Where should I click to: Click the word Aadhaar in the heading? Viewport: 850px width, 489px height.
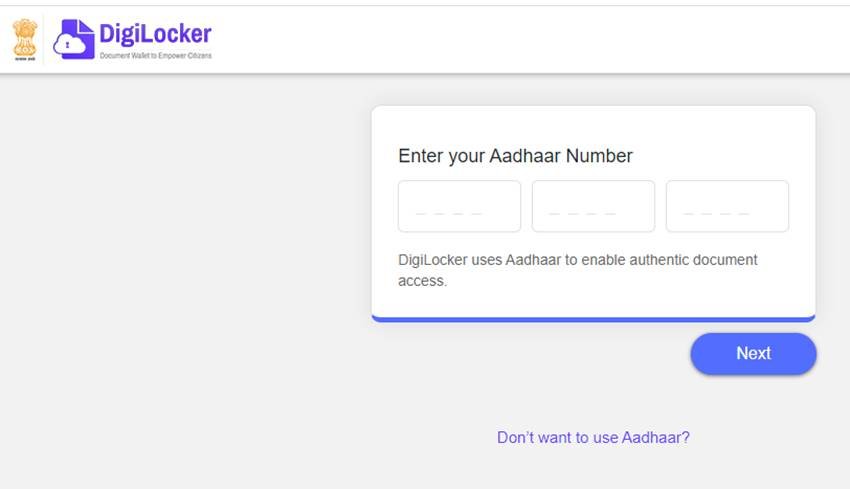click(x=525, y=156)
